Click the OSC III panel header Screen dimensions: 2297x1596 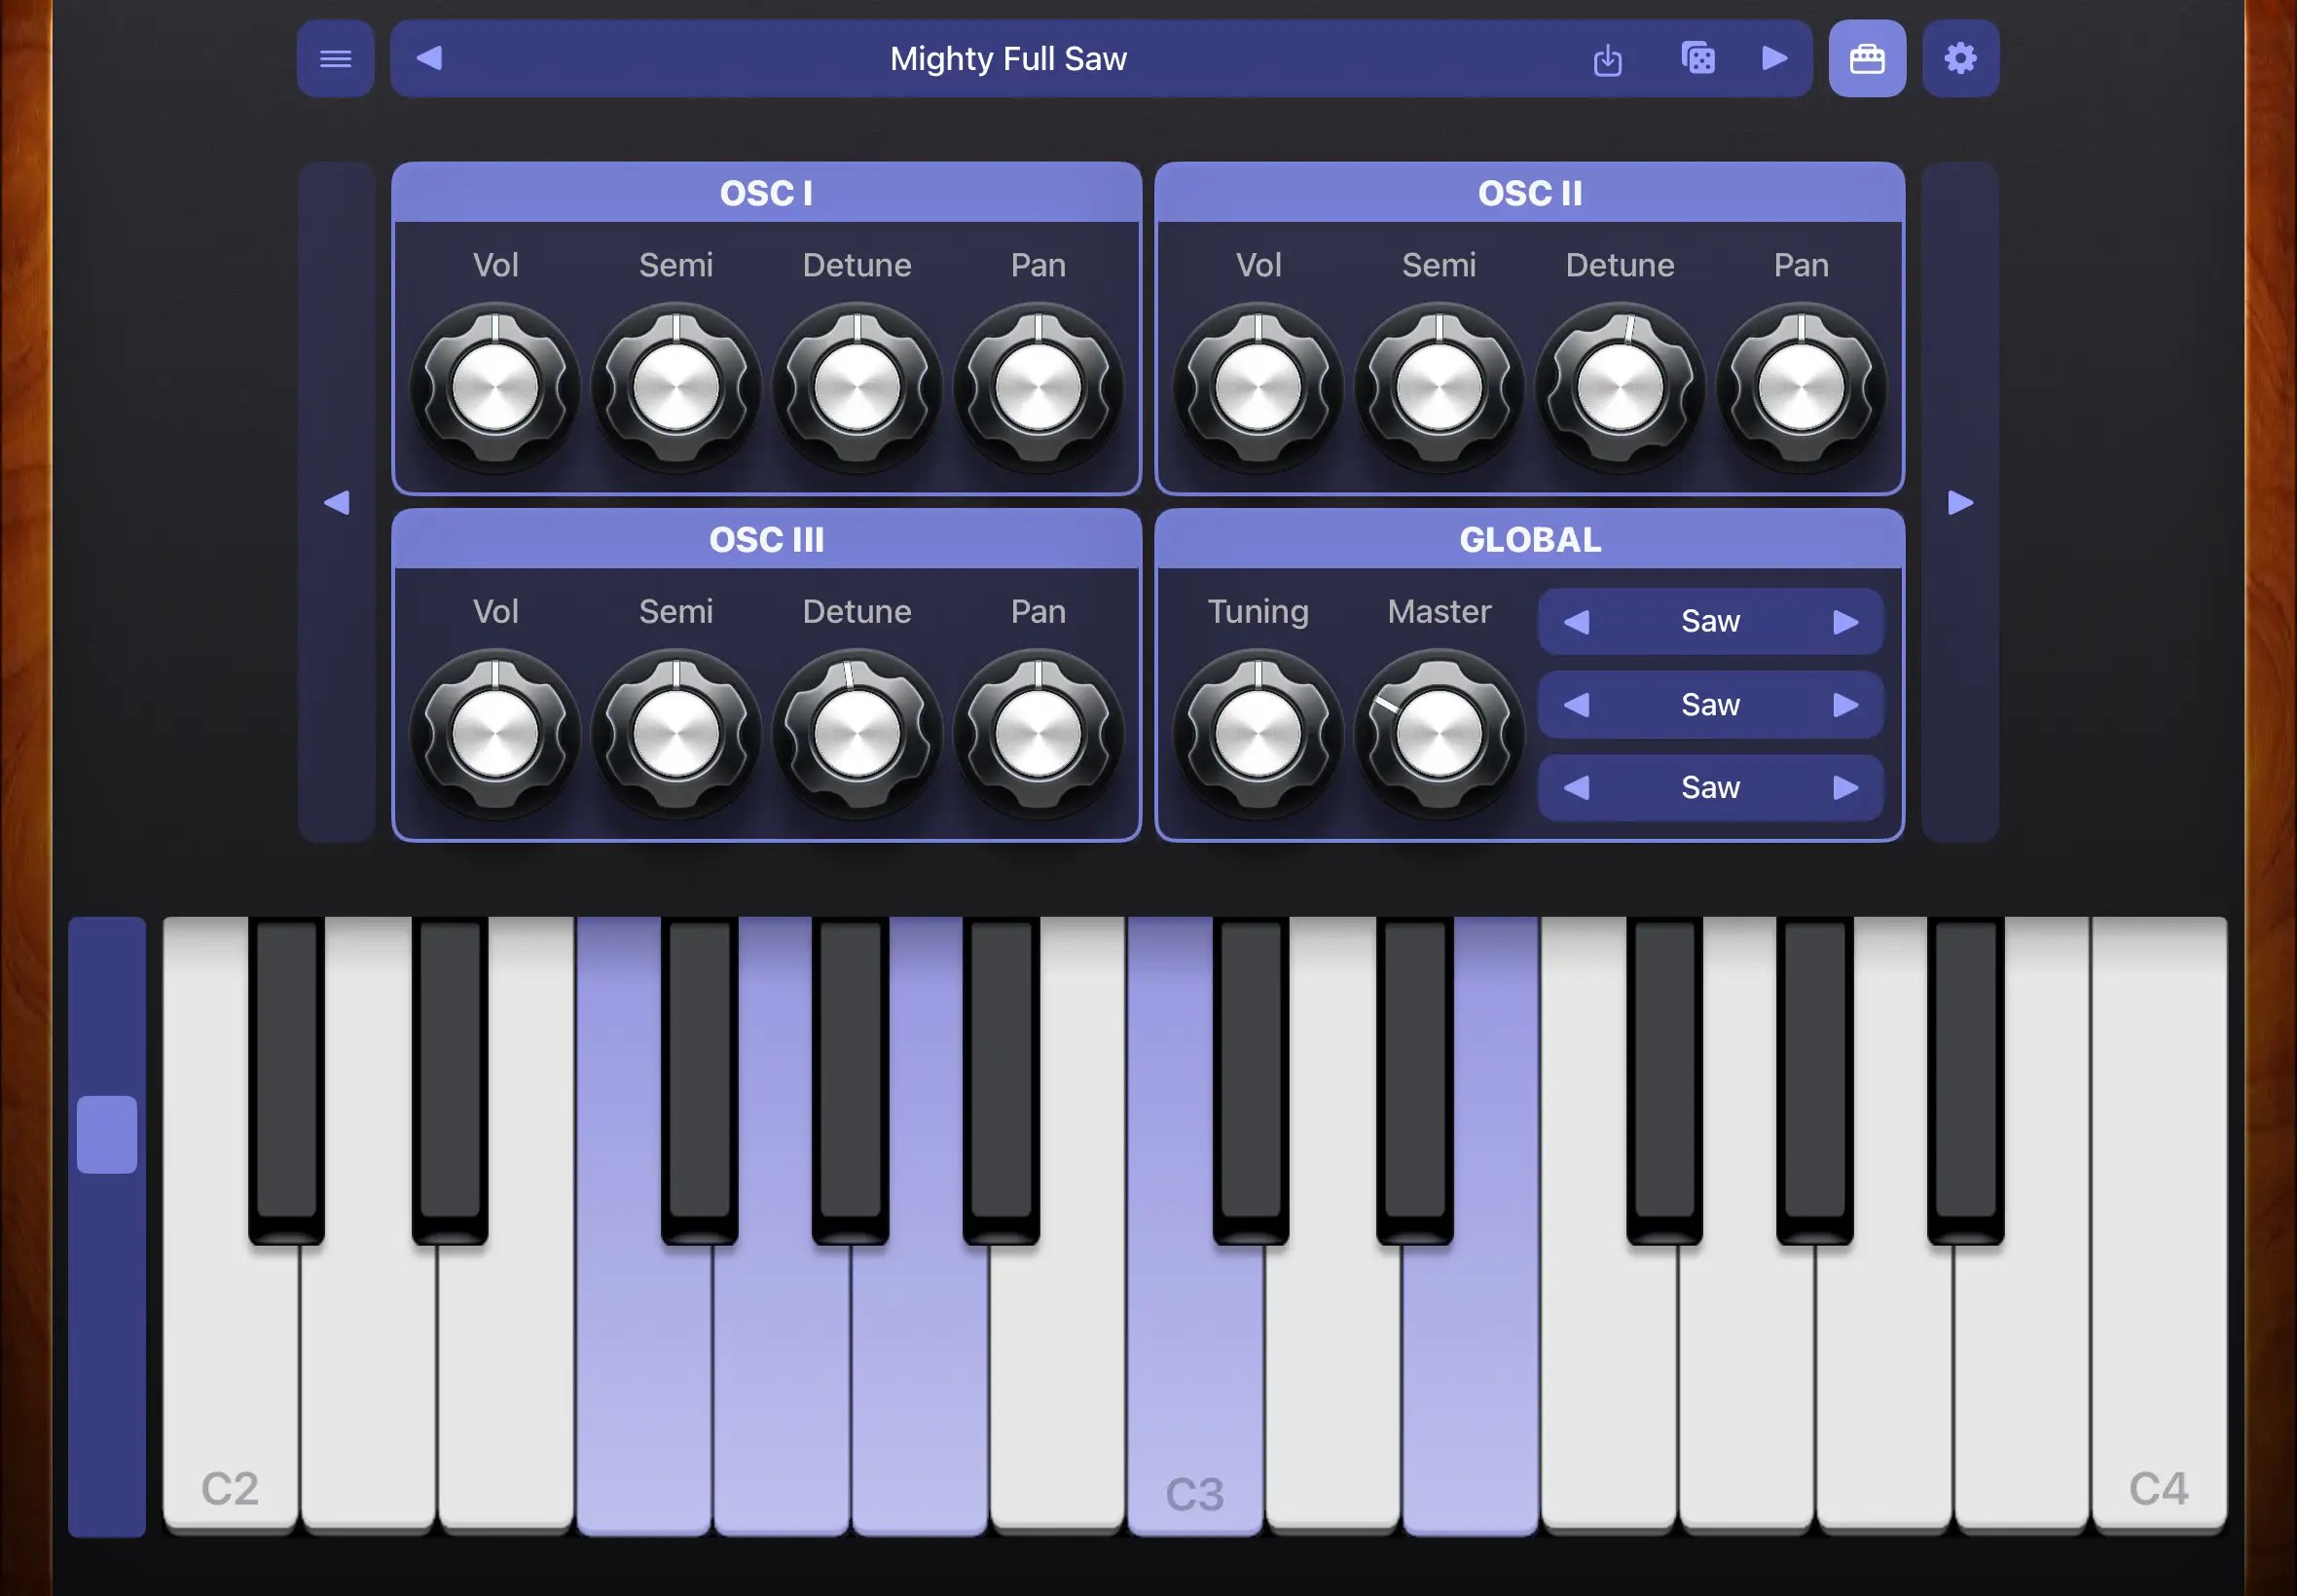coord(767,540)
